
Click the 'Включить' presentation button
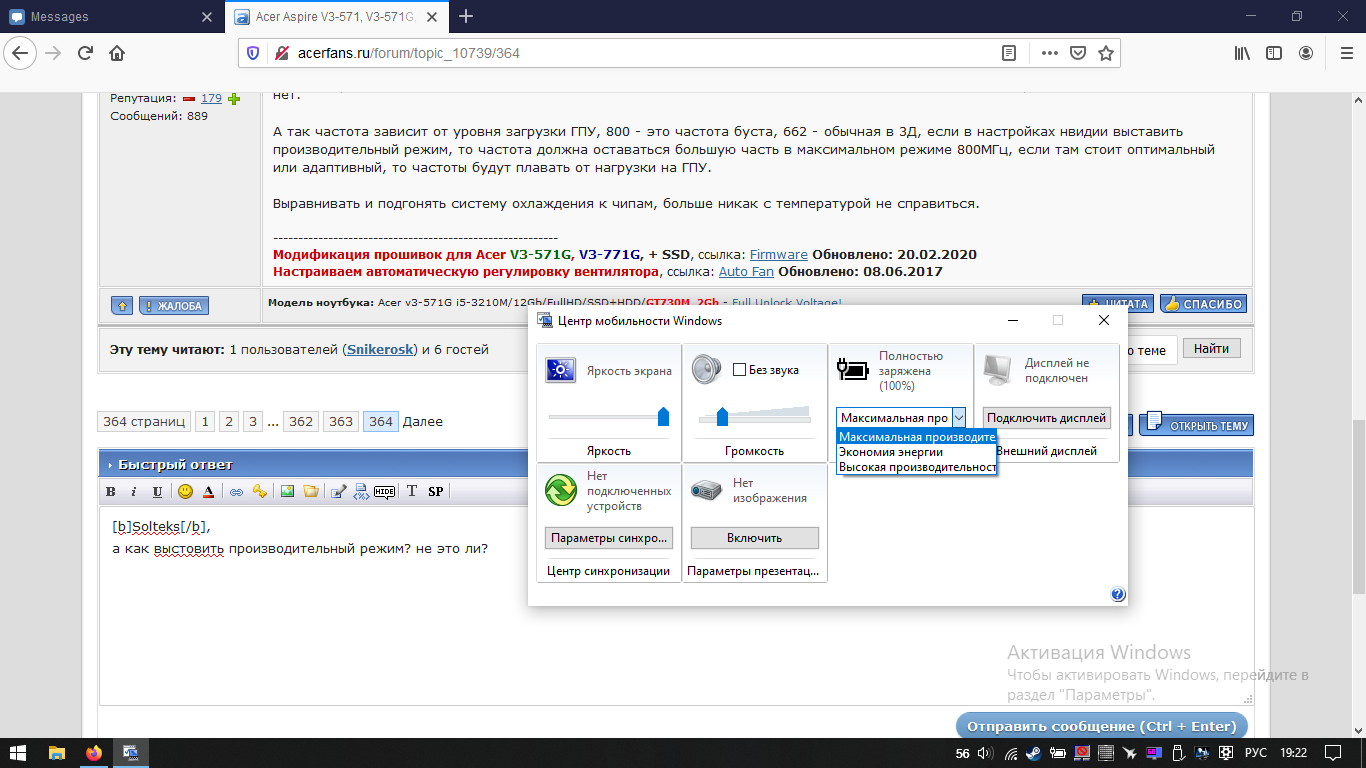click(x=755, y=538)
